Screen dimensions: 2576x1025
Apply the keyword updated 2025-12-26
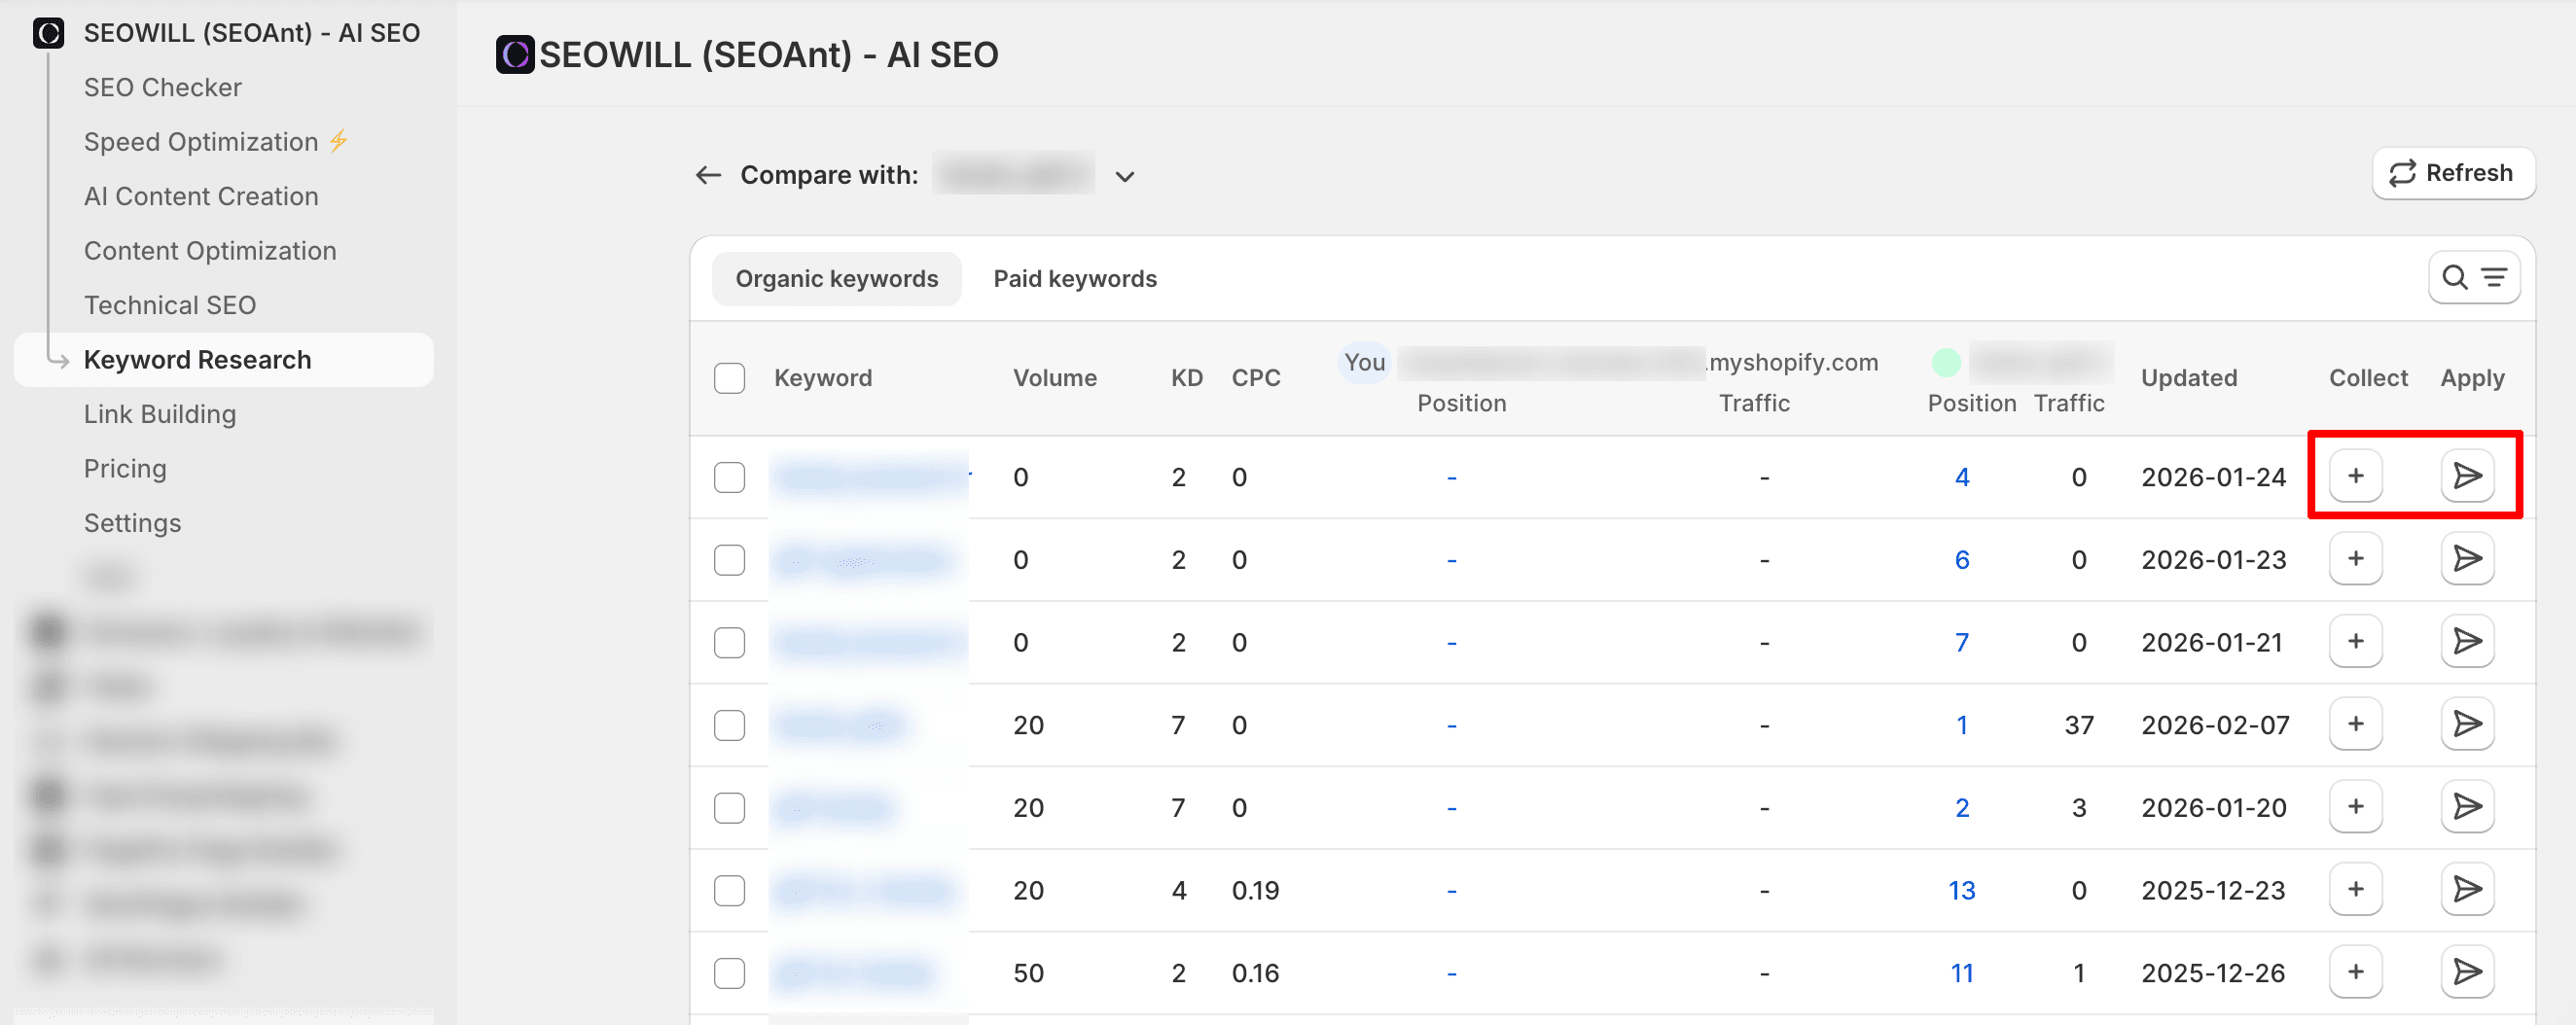click(2466, 971)
